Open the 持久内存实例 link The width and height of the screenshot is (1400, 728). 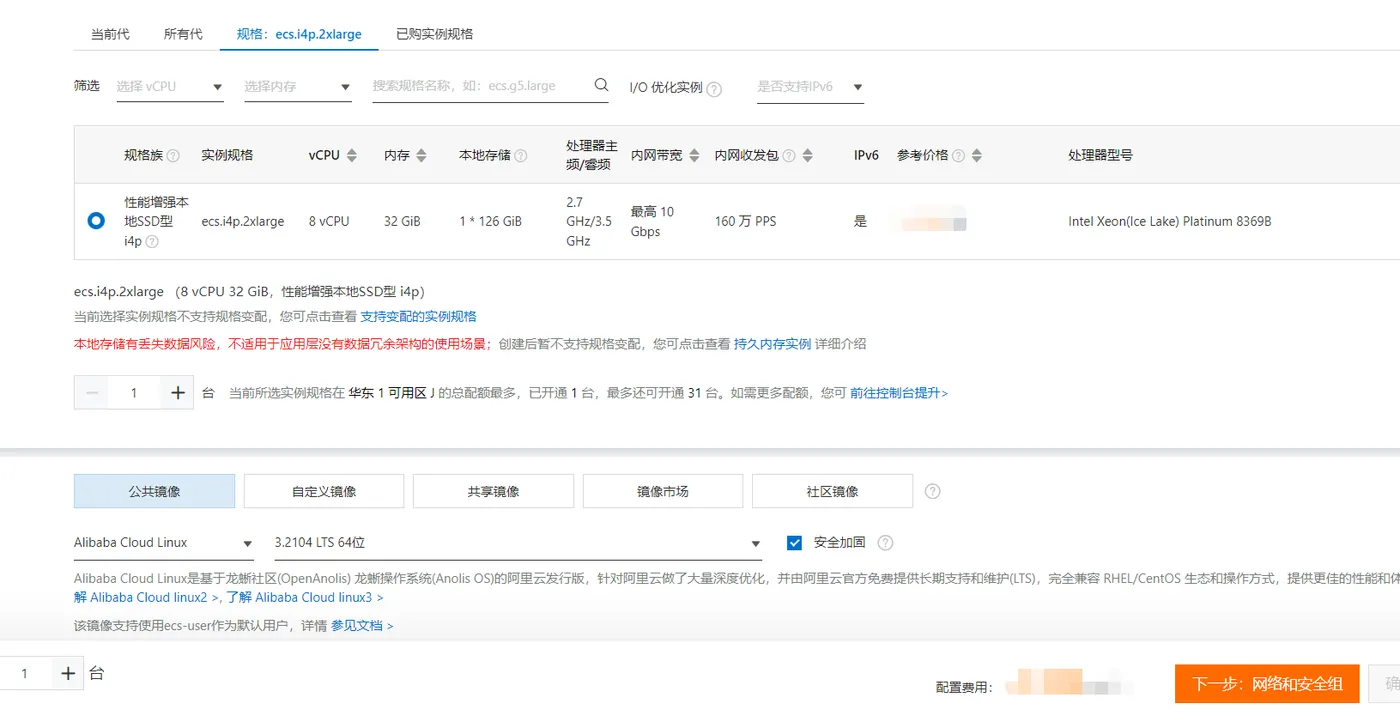coord(772,344)
